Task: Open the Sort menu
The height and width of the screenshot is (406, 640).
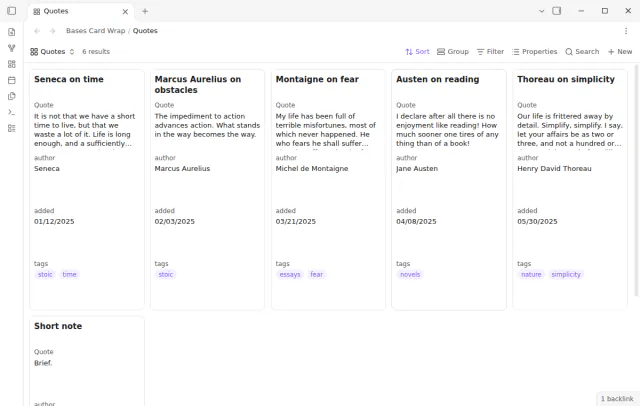Action: 417,51
